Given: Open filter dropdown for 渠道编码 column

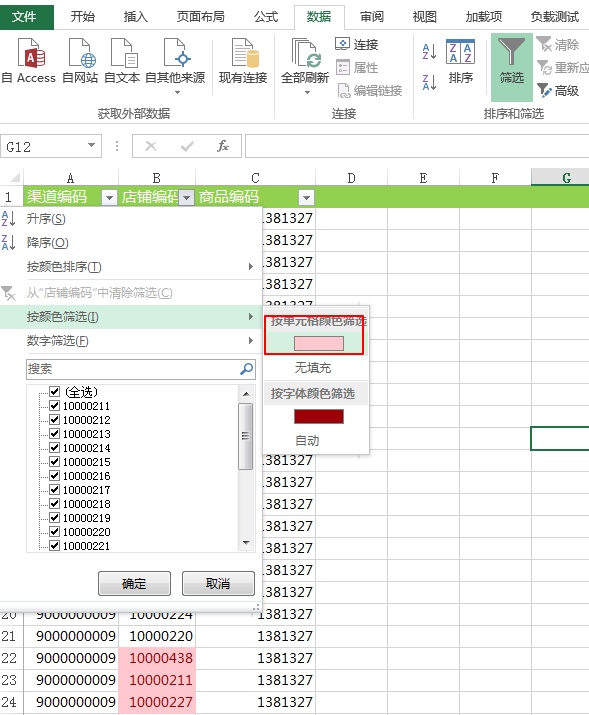Looking at the screenshot, I should [109, 197].
